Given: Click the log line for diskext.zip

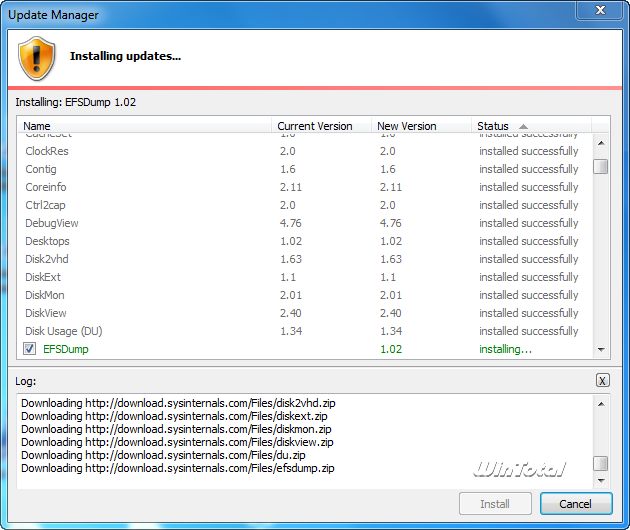Looking at the screenshot, I should tap(174, 416).
